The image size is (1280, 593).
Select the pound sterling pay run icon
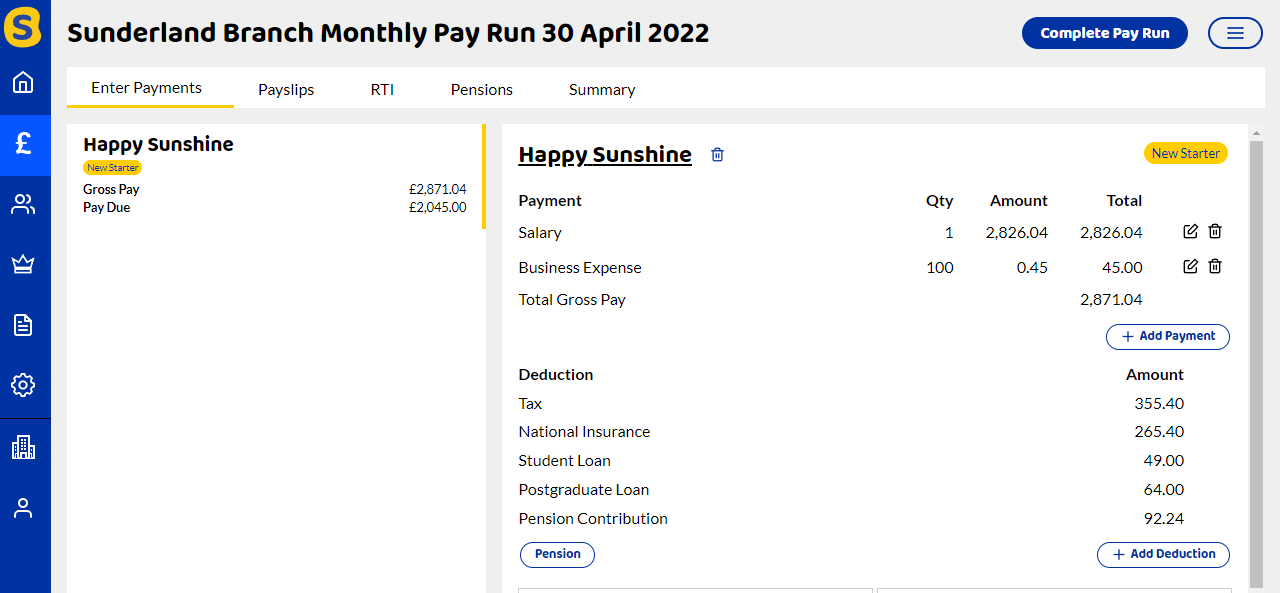[23, 145]
